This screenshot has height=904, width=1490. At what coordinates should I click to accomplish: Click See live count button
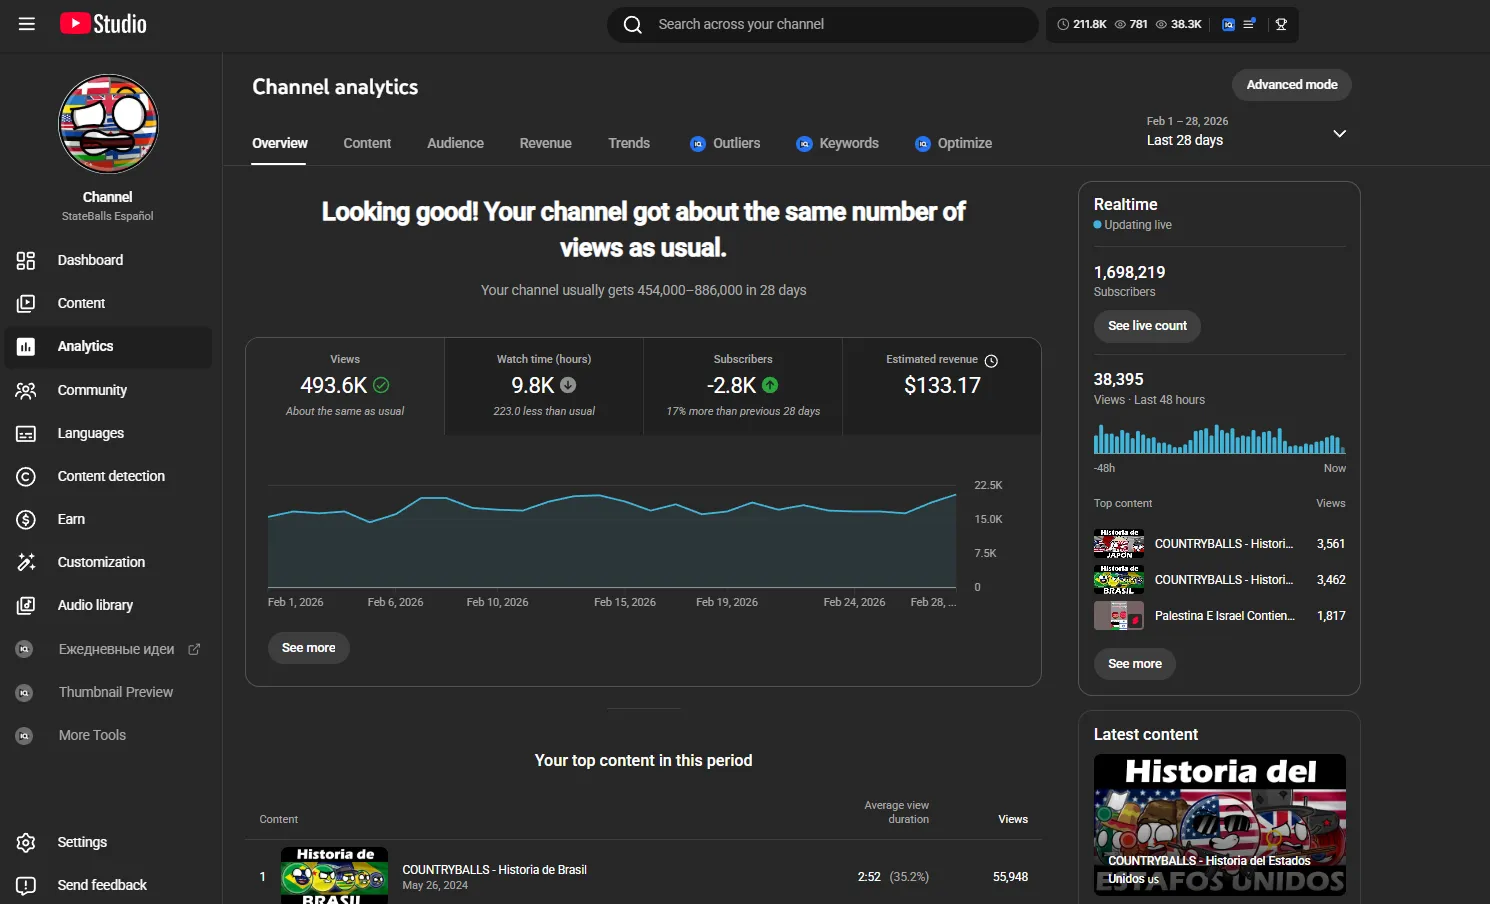pos(1147,326)
